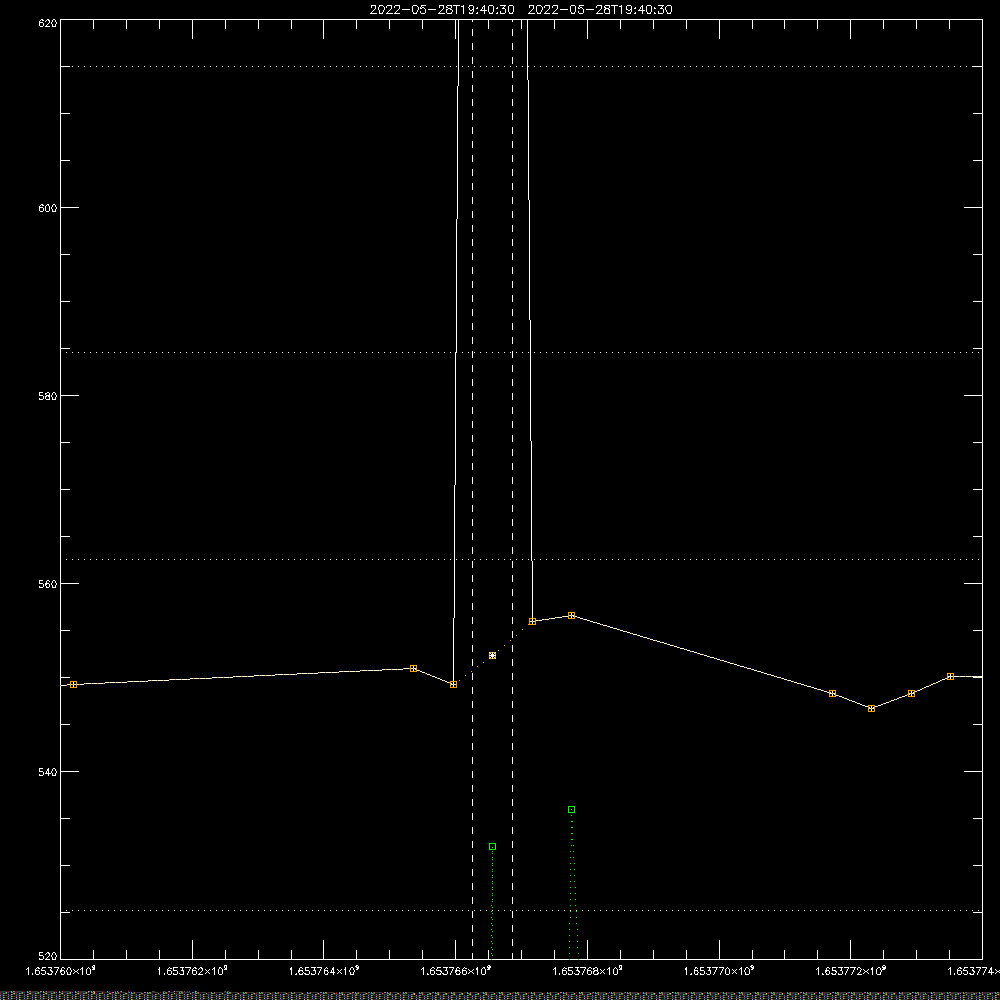The image size is (1000, 1000).
Task: Click the lowest horizontal dotted line near 525
Action: pos(522,911)
